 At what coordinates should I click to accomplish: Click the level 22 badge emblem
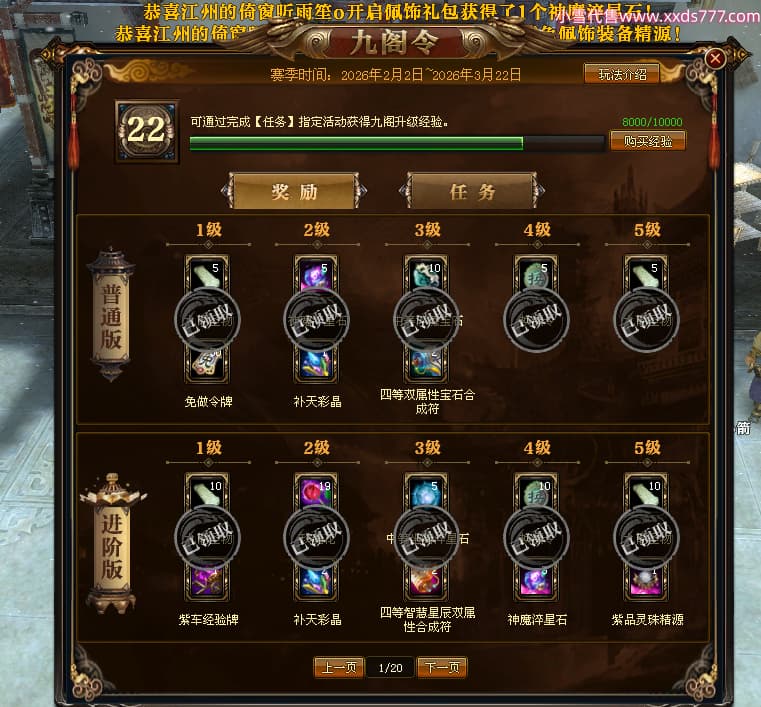pos(147,131)
